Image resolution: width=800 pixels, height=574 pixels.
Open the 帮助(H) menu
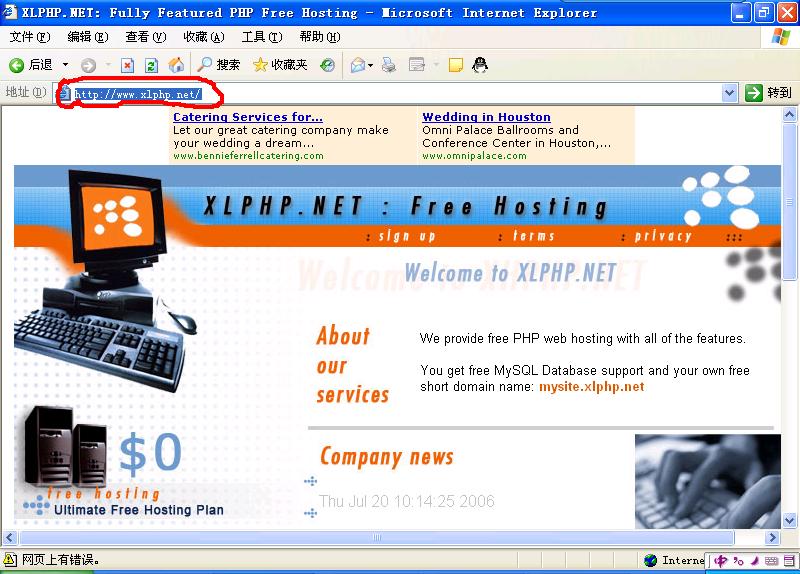pyautogui.click(x=320, y=37)
